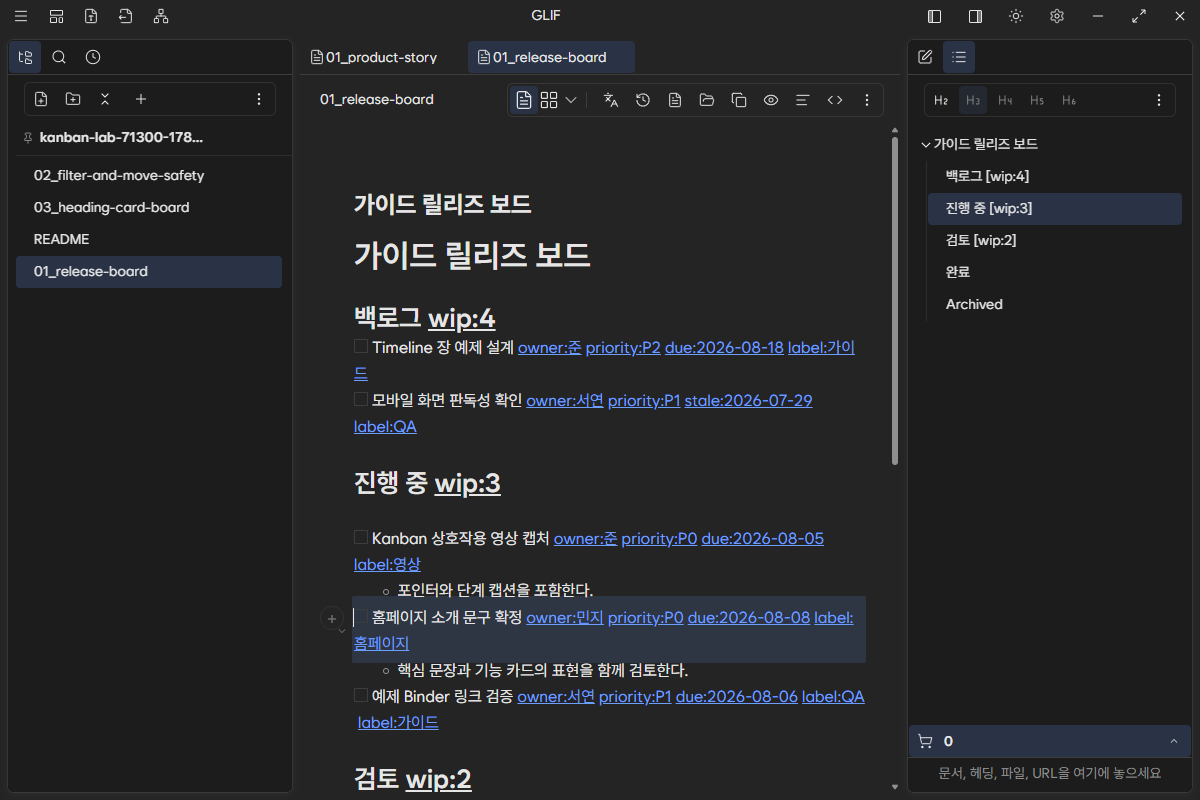Check the 모바일 화면 판독성 확인 task
The height and width of the screenshot is (800, 1200).
[361, 399]
